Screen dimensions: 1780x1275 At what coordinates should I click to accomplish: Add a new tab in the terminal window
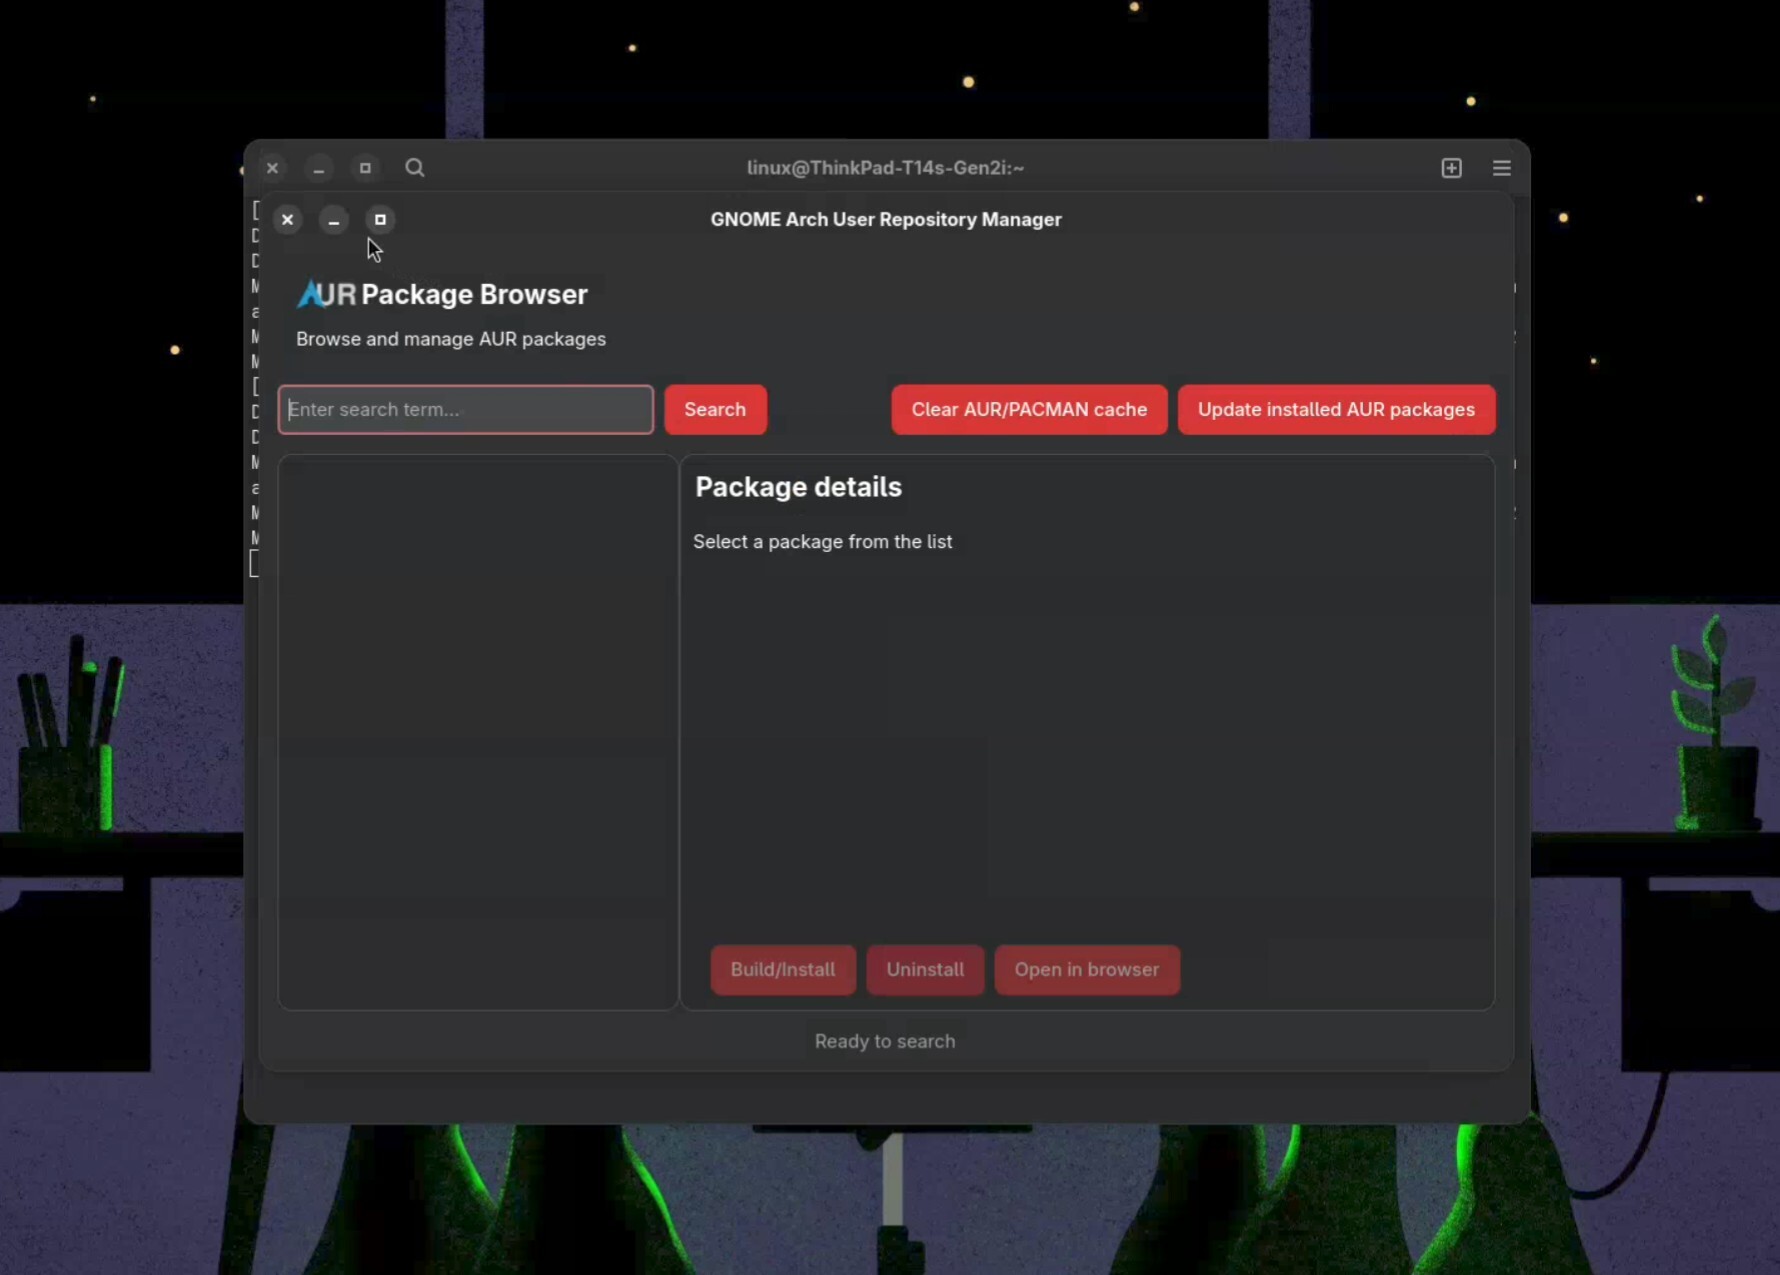[x=1451, y=167]
